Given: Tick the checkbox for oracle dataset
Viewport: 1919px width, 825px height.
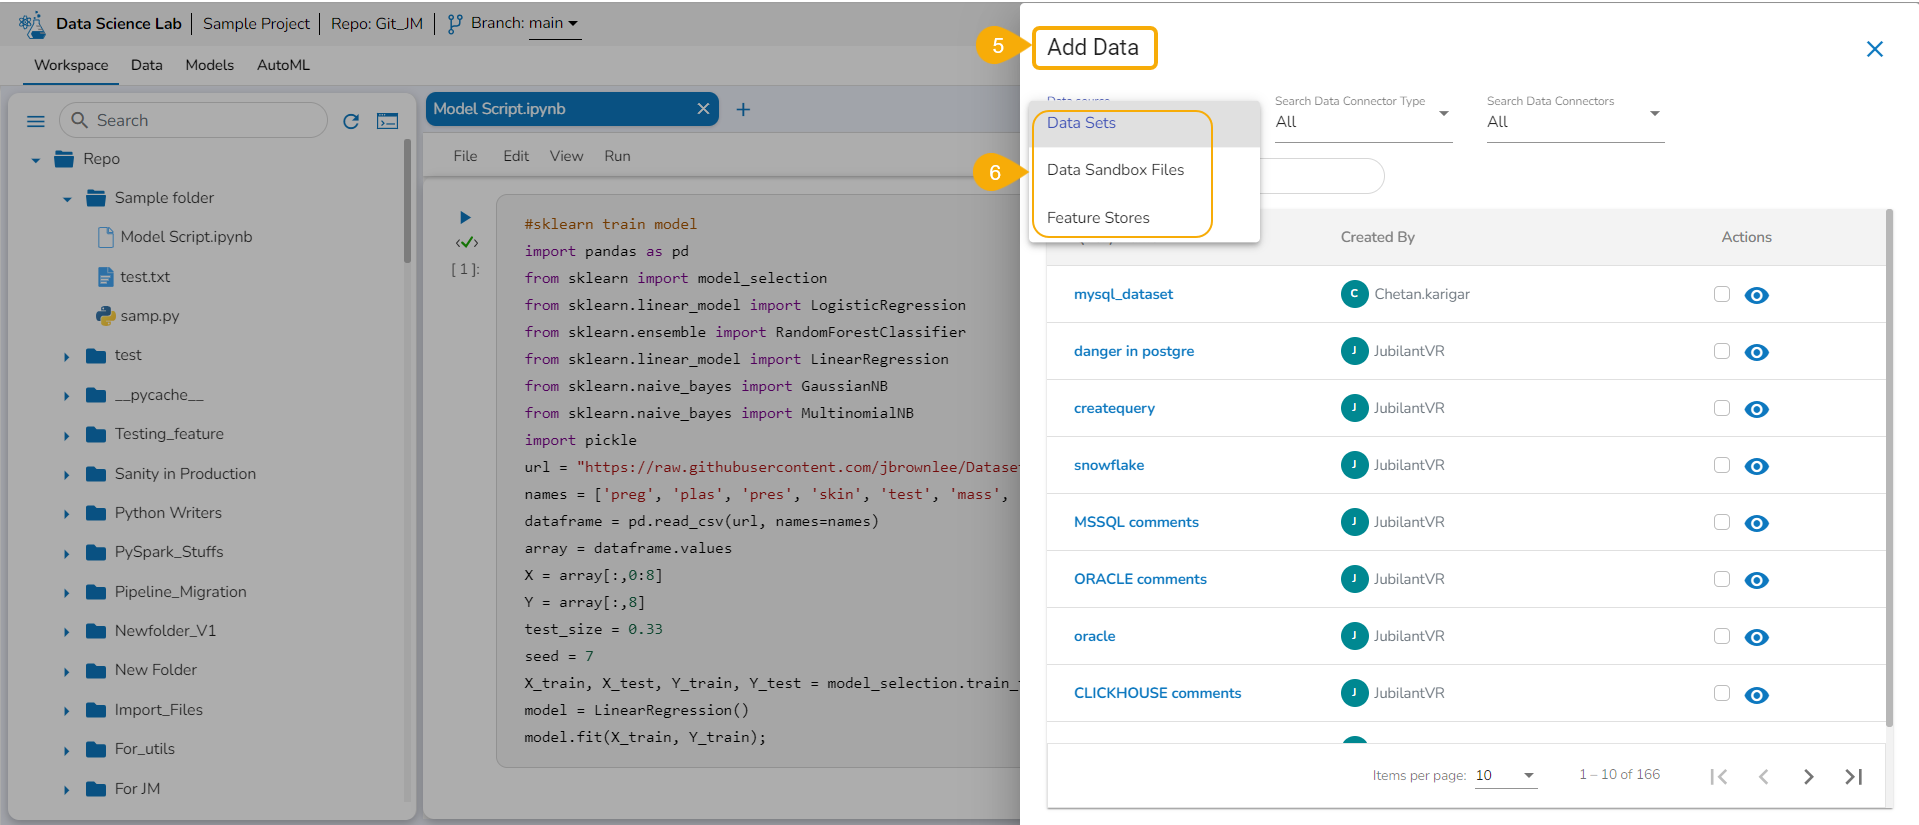Looking at the screenshot, I should coord(1721,636).
